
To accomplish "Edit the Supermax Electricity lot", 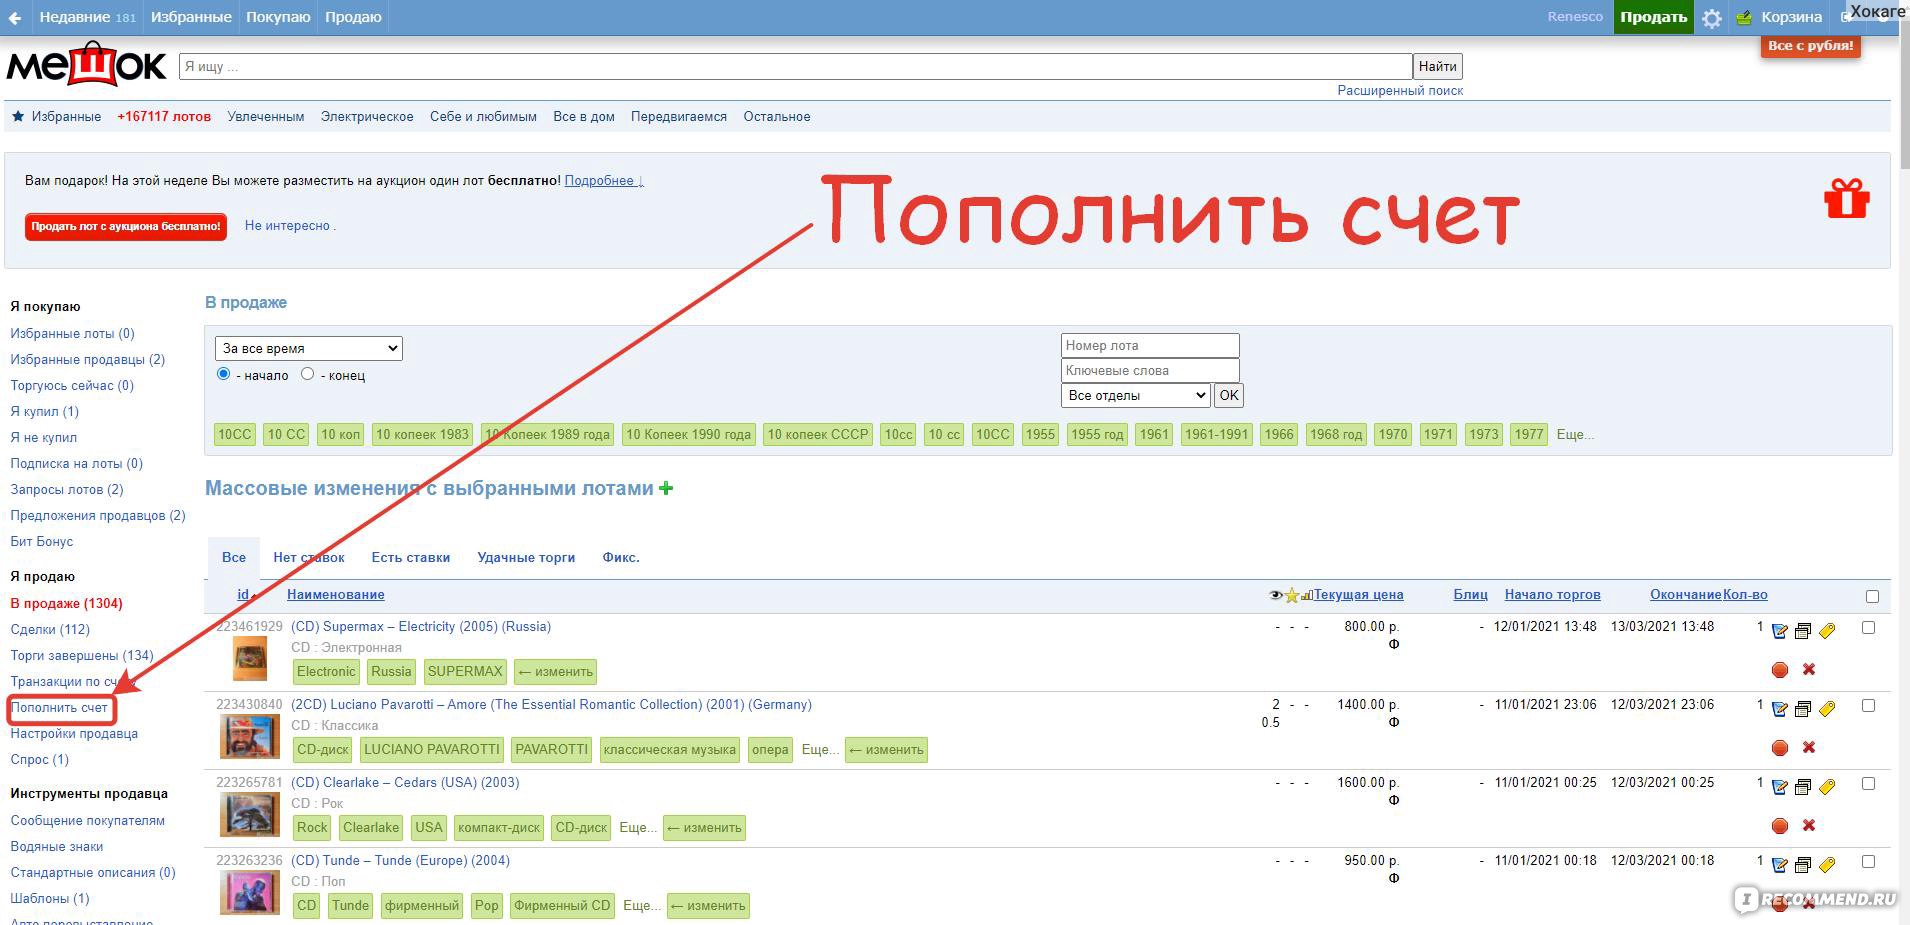I will coord(1780,631).
